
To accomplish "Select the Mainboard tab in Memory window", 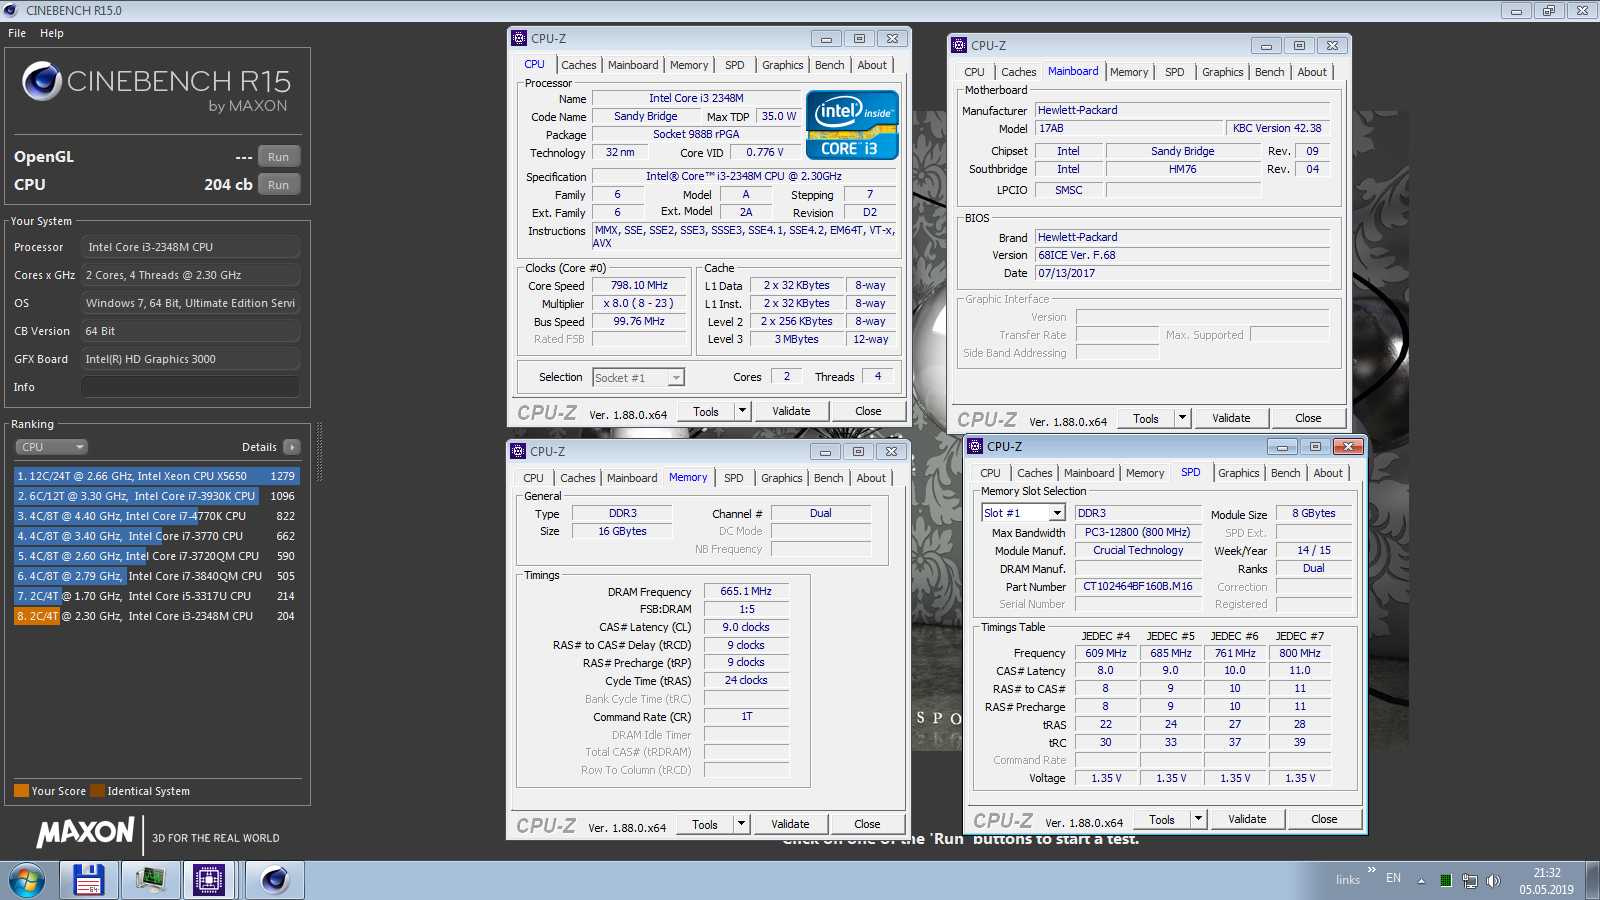I will point(632,478).
